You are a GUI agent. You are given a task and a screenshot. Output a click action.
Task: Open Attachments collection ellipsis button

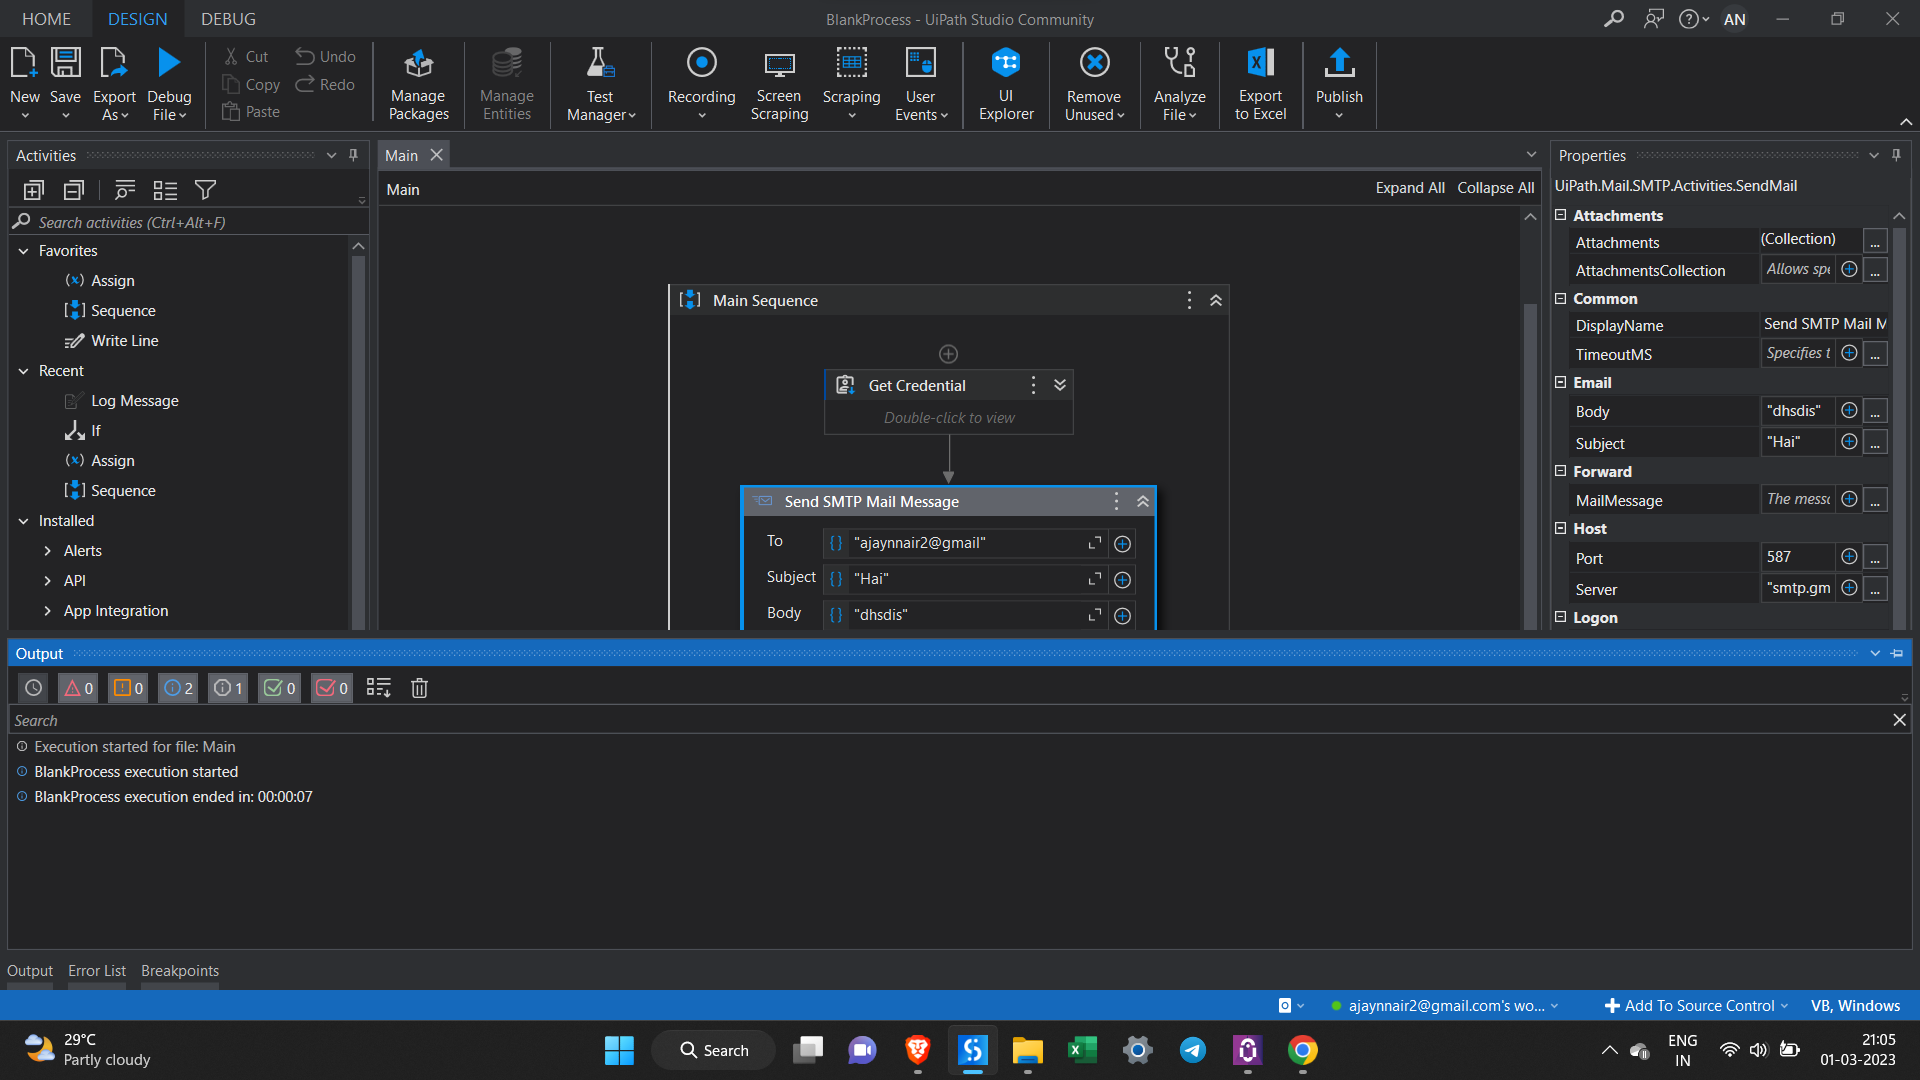[1876, 241]
